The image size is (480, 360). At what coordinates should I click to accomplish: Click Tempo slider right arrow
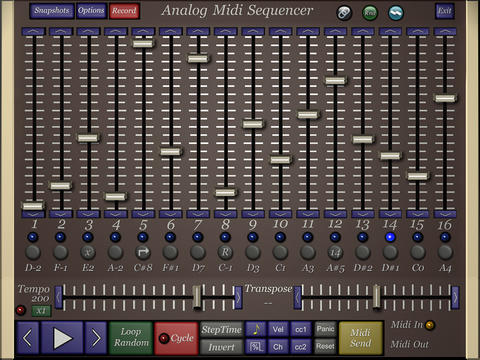click(238, 297)
